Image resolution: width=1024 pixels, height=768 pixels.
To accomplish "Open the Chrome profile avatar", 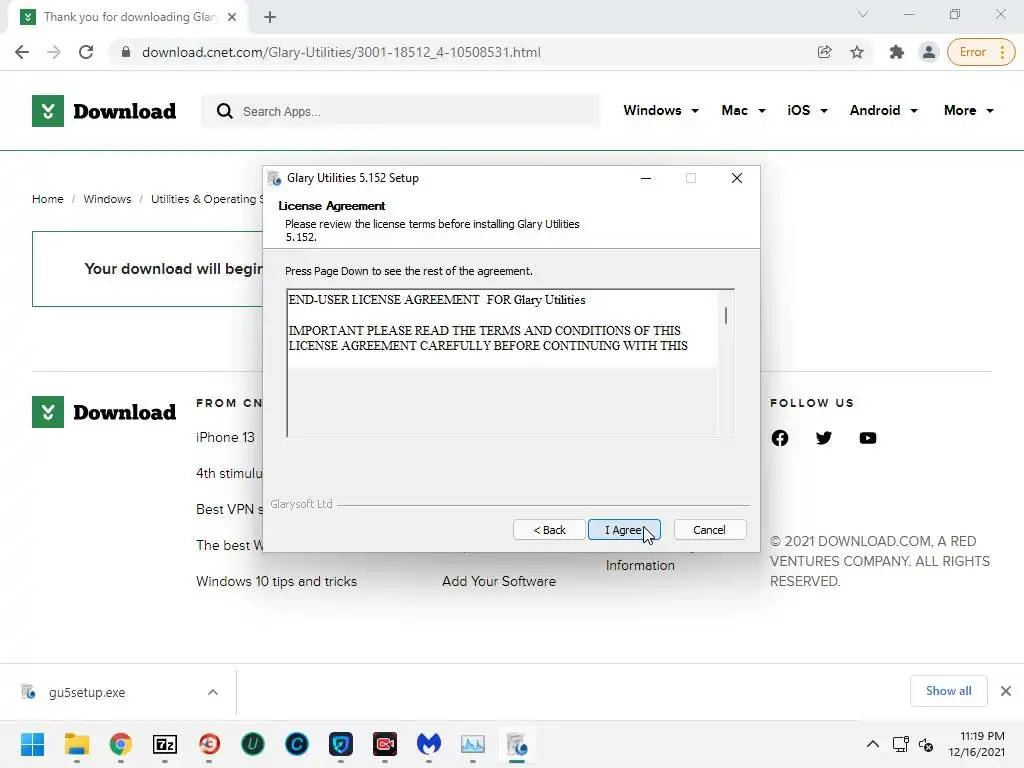I will point(929,52).
